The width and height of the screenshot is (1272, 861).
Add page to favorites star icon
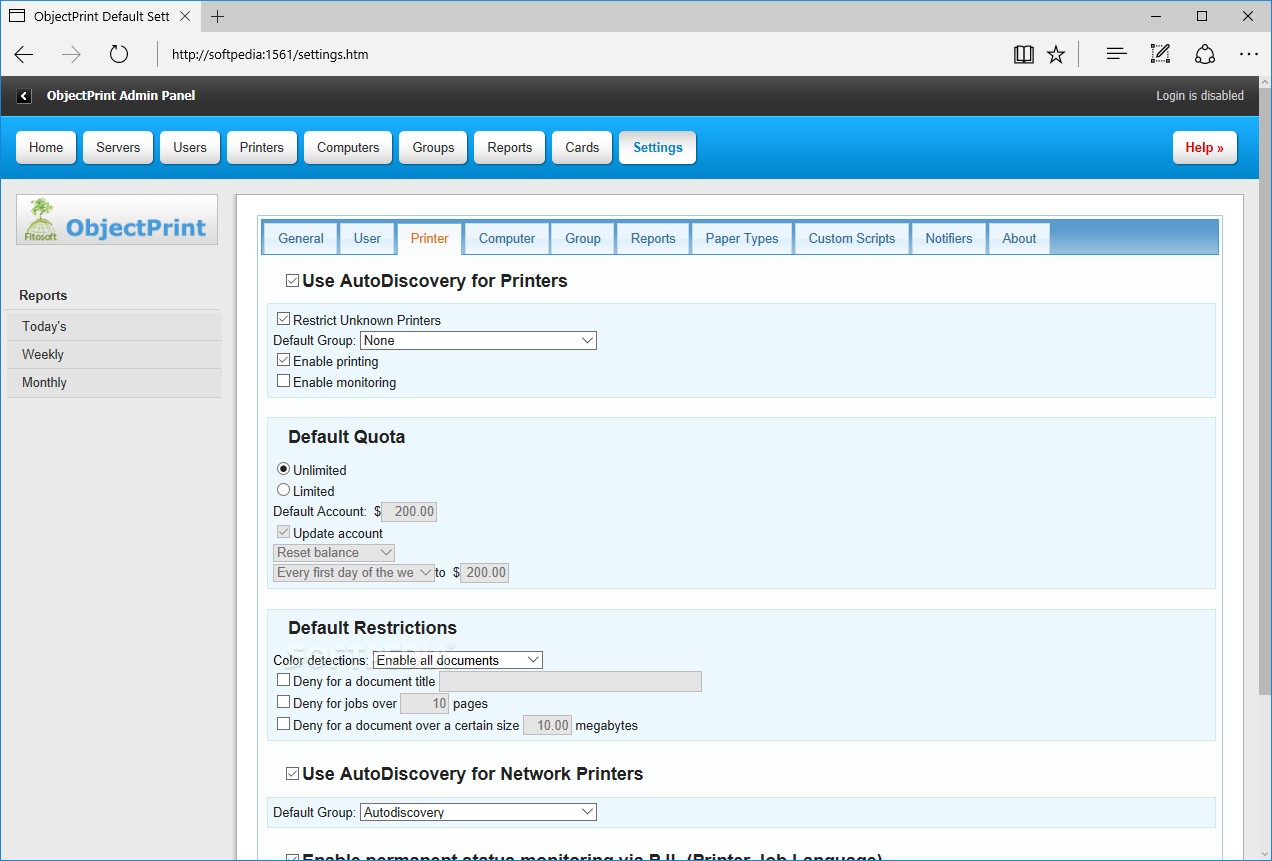1056,54
